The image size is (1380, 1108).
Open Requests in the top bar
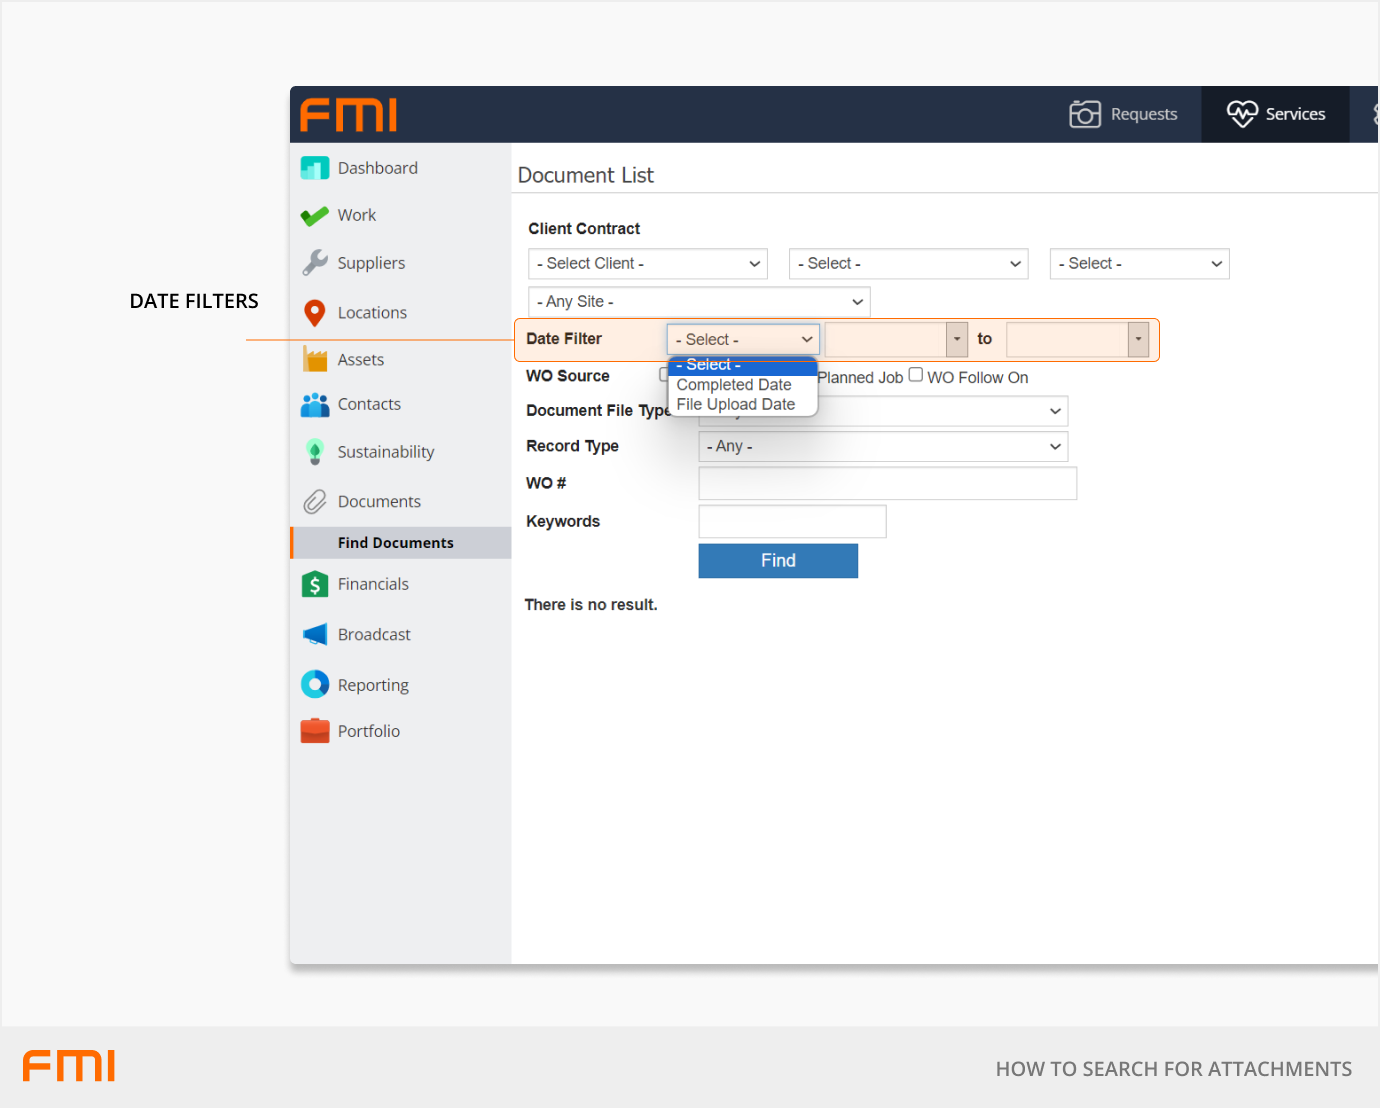click(x=1123, y=115)
